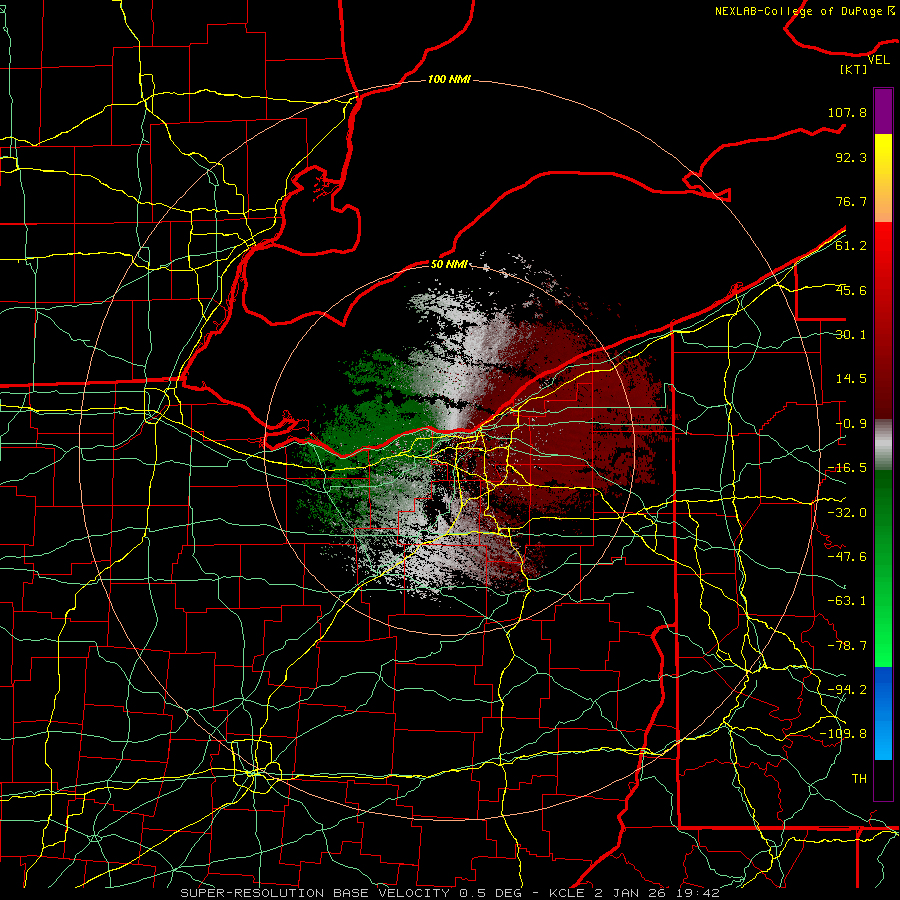Click the 30.1 legend value
Screen dimensions: 900x900
click(x=851, y=335)
